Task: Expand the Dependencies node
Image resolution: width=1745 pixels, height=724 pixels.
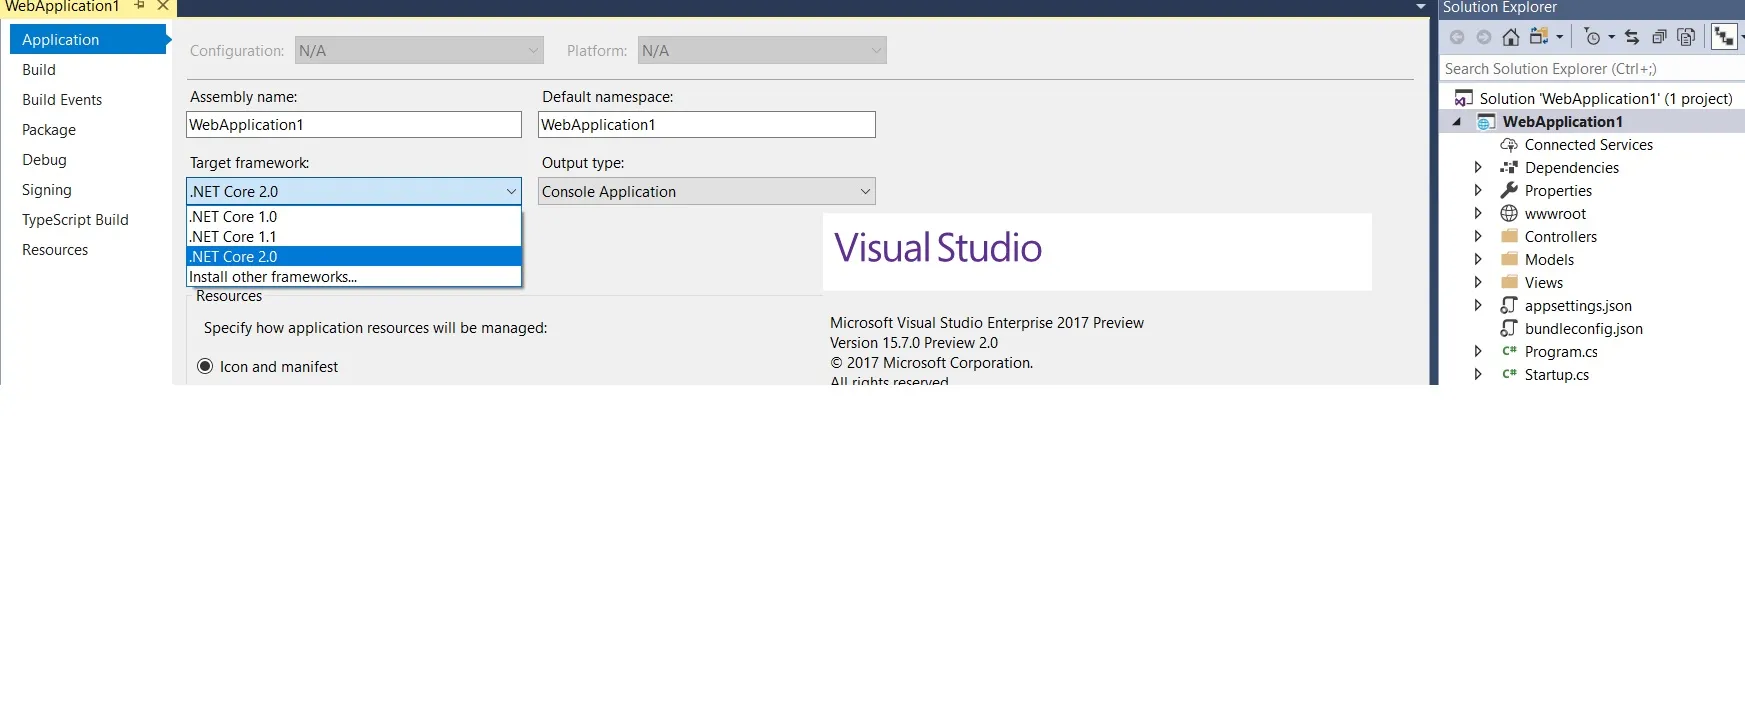Action: 1478,168
